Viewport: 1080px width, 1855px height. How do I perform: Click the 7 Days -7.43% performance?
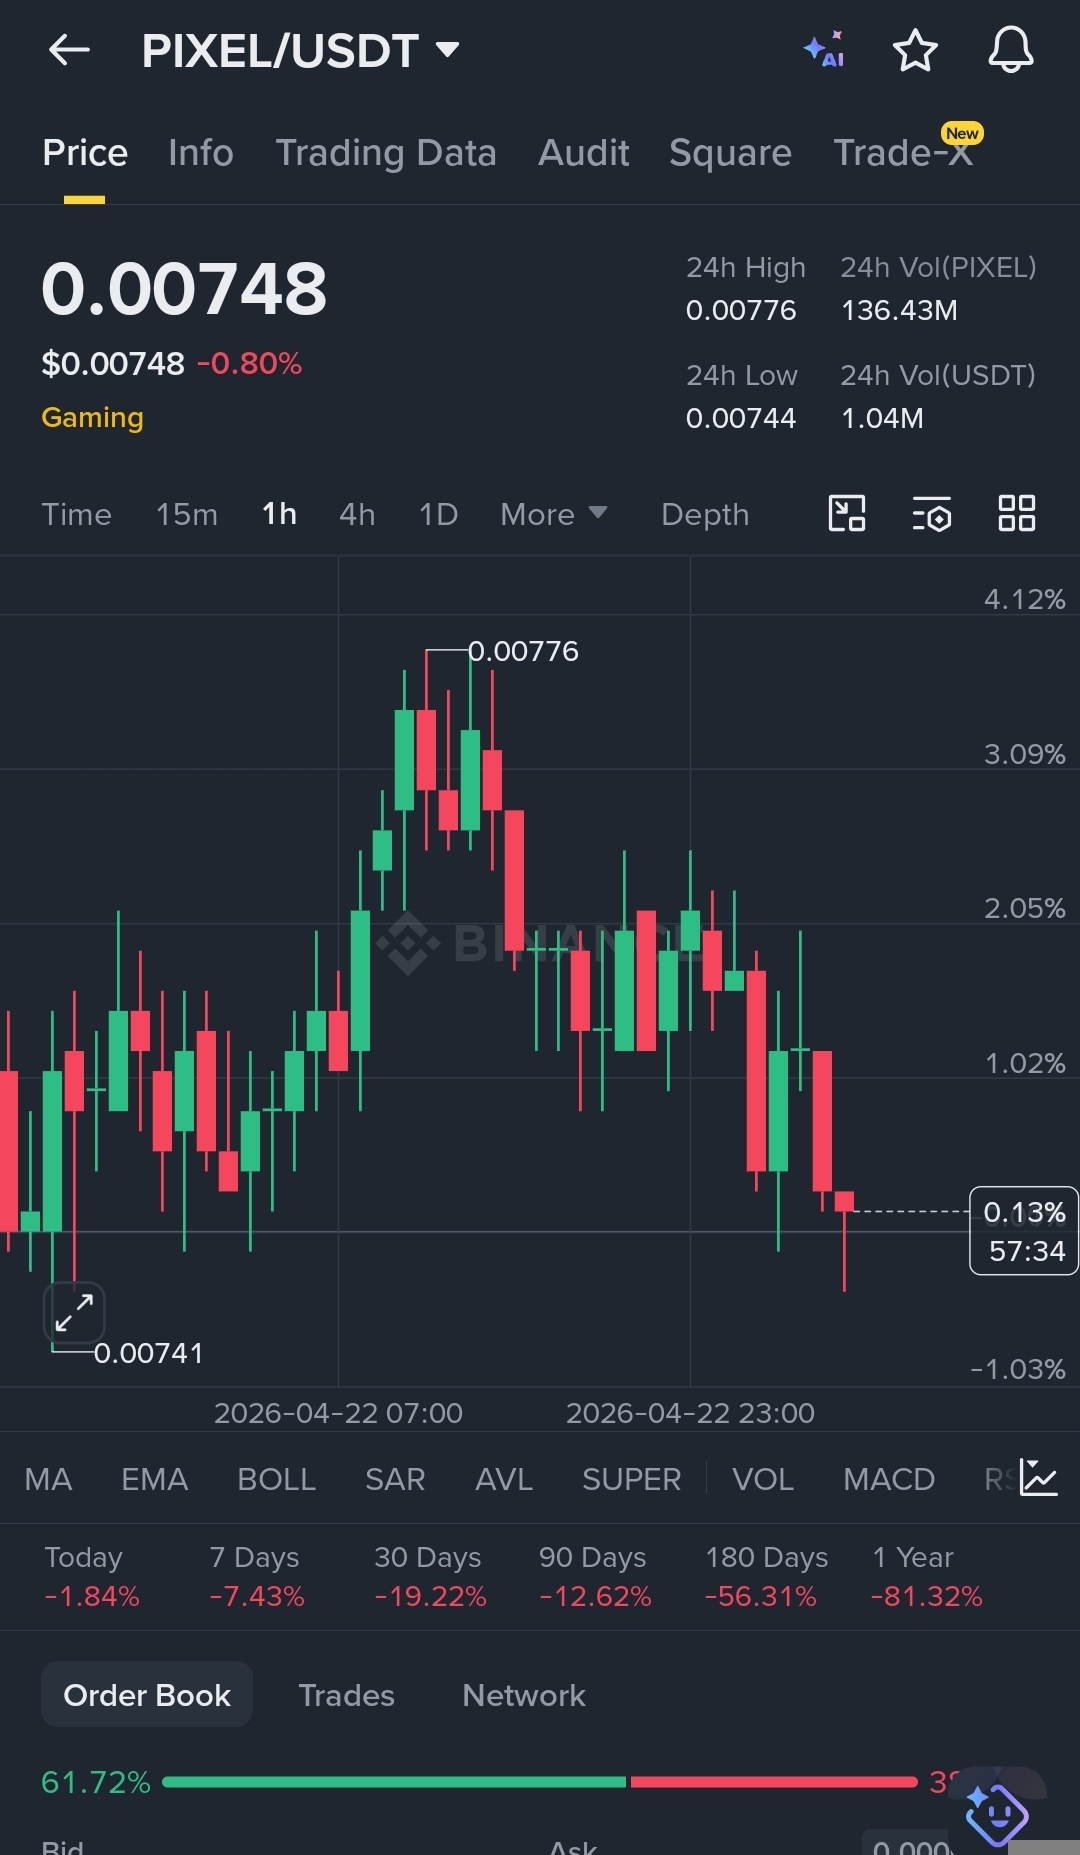[x=256, y=1577]
